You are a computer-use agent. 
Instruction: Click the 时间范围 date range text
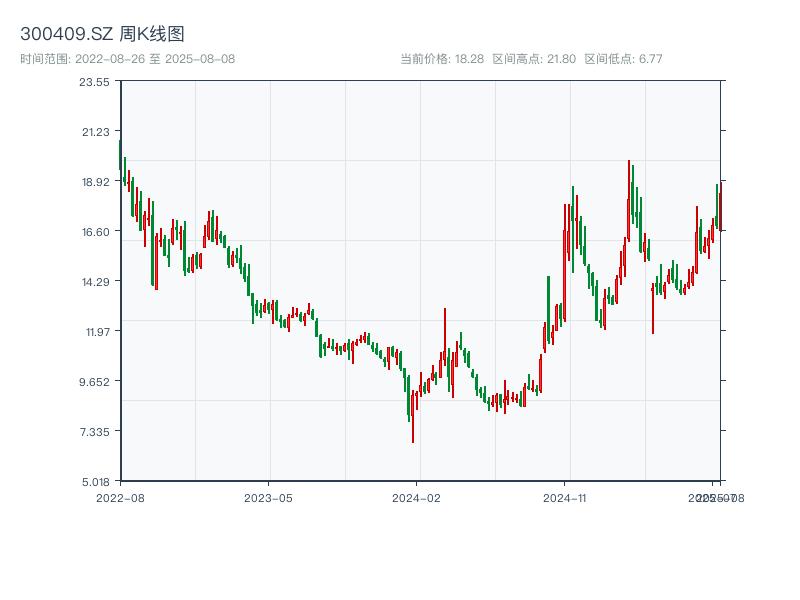click(x=127, y=59)
